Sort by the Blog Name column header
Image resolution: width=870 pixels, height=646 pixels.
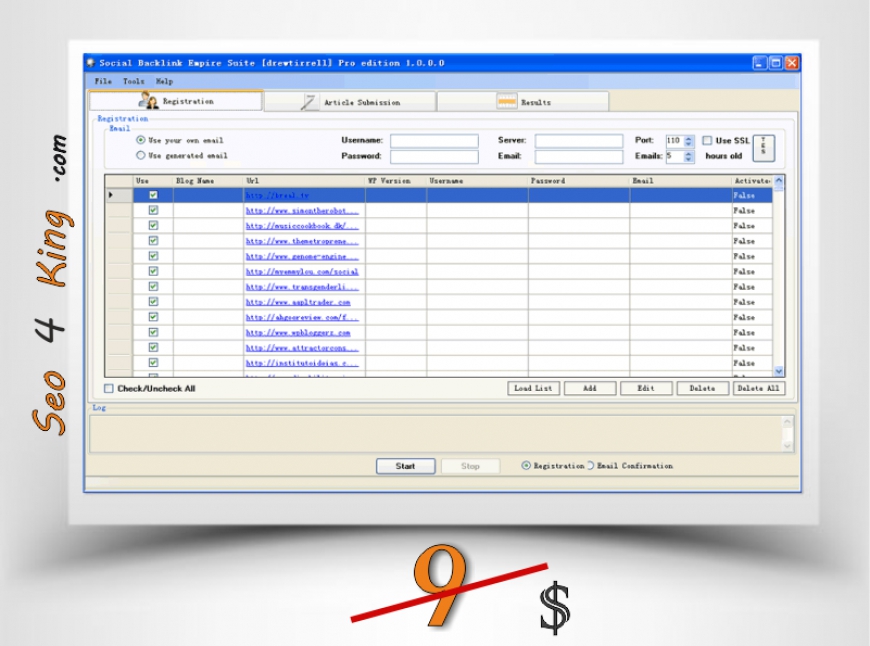pos(208,181)
